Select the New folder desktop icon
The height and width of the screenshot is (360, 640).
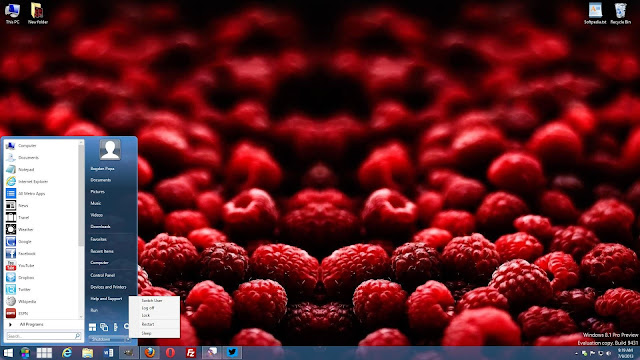pos(38,13)
